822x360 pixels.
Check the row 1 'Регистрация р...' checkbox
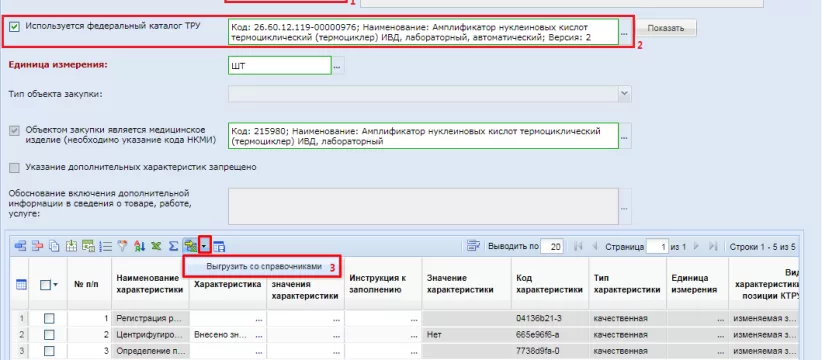tap(49, 319)
